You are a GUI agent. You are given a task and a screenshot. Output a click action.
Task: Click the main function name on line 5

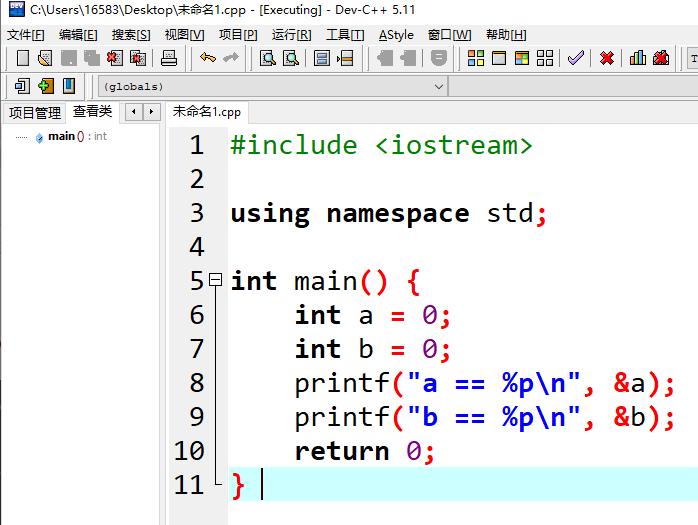pyautogui.click(x=325, y=281)
